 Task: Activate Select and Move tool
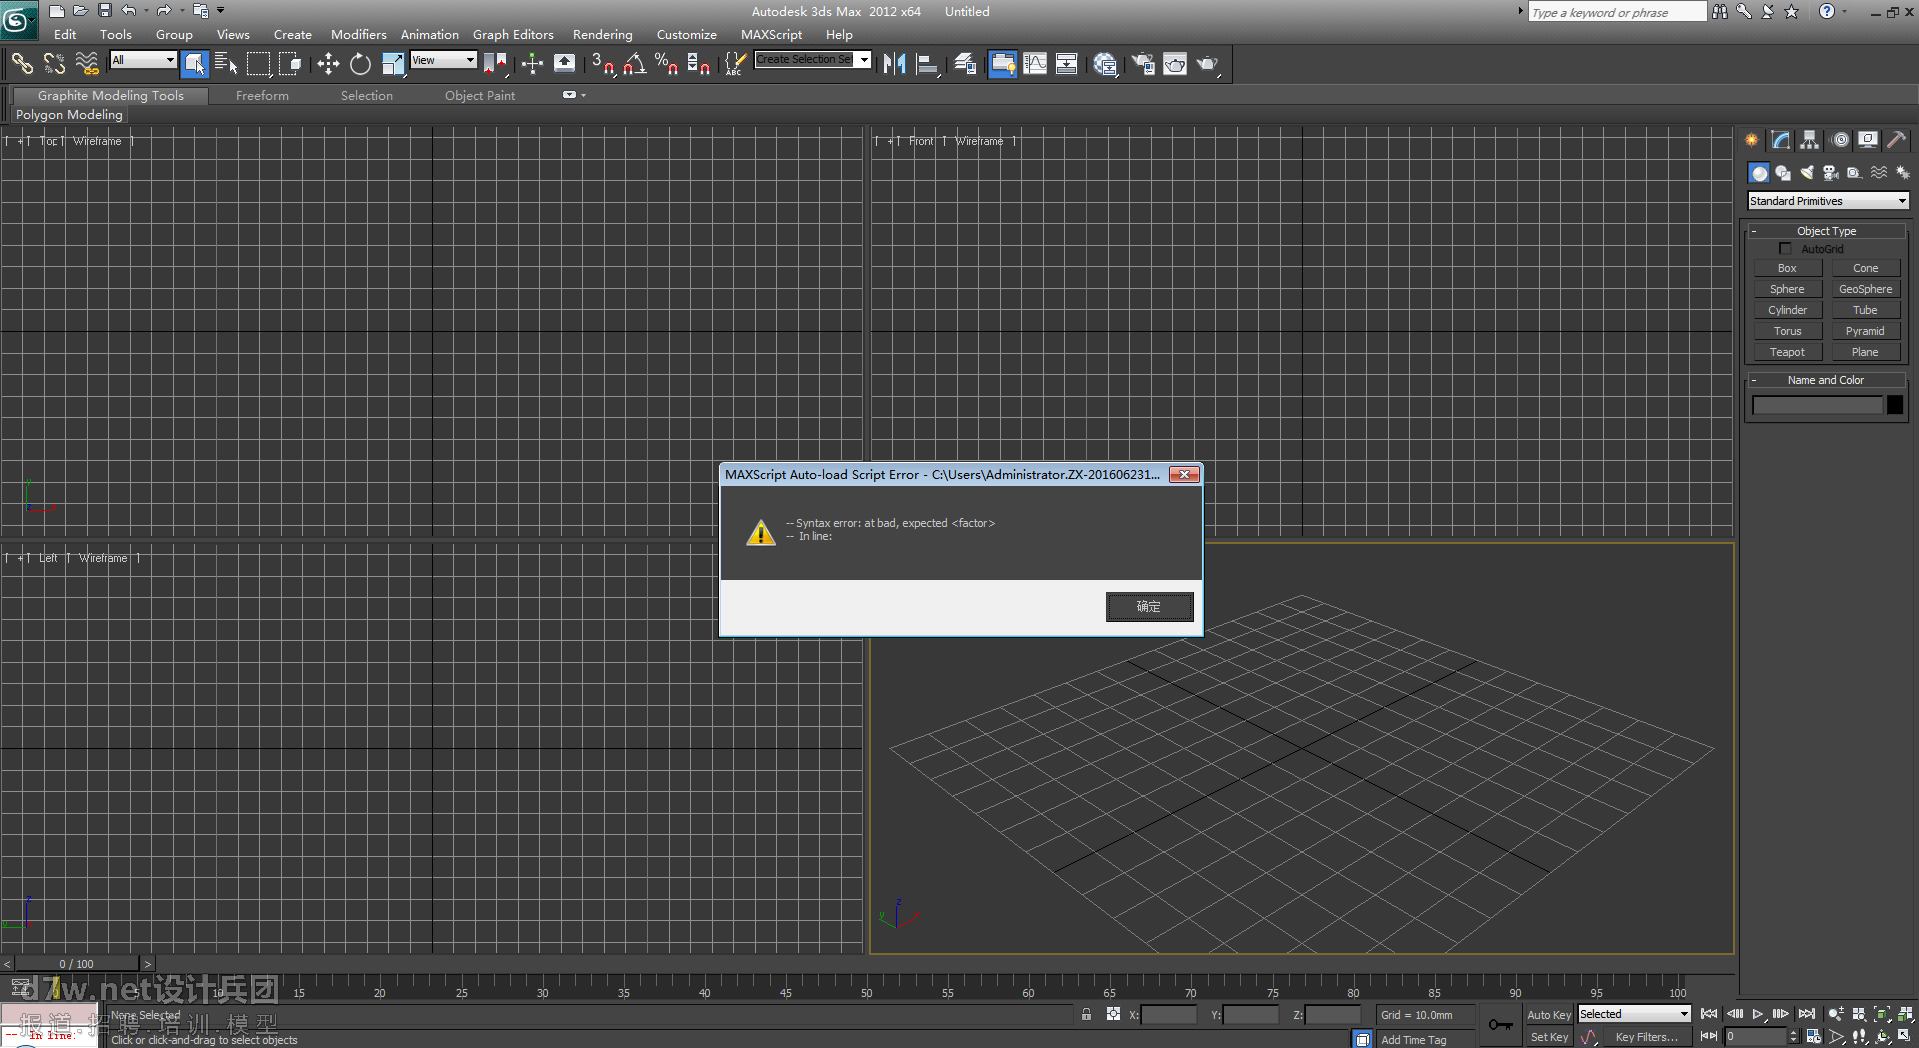[x=328, y=64]
